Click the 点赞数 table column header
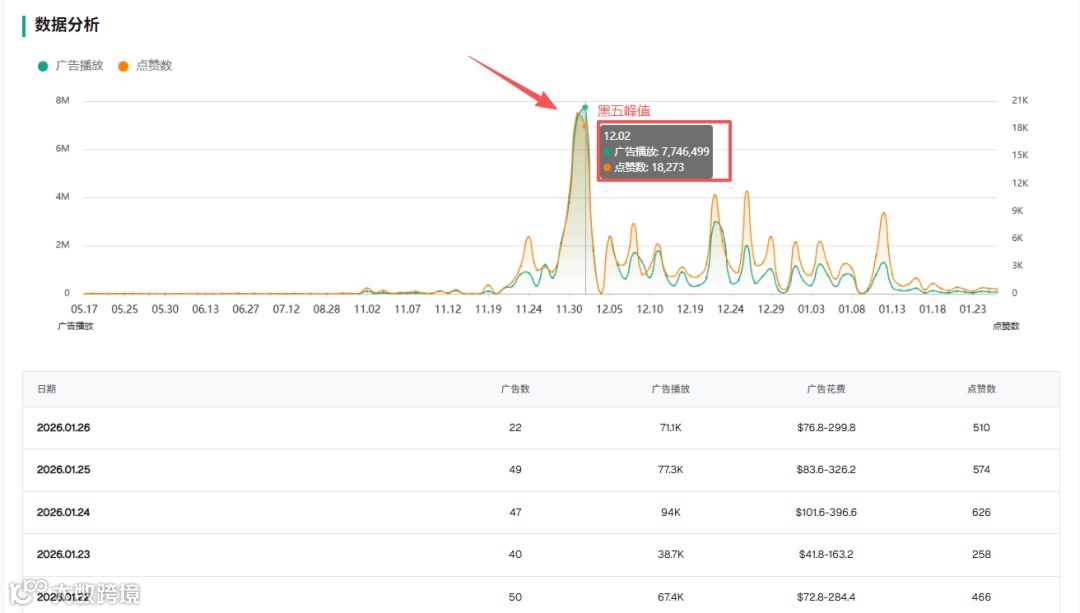Viewport: 1080px width, 613px height. (x=982, y=389)
